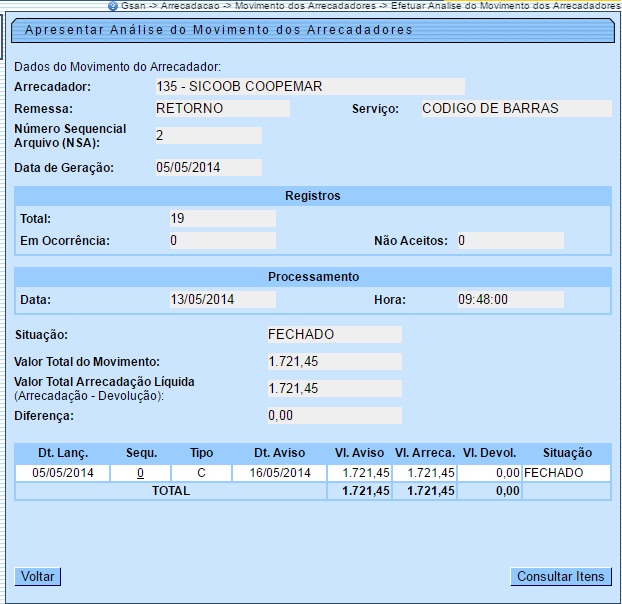Viewport: 622px width, 604px height.
Task: Open the Sequ. link value 0
Action: 141,472
